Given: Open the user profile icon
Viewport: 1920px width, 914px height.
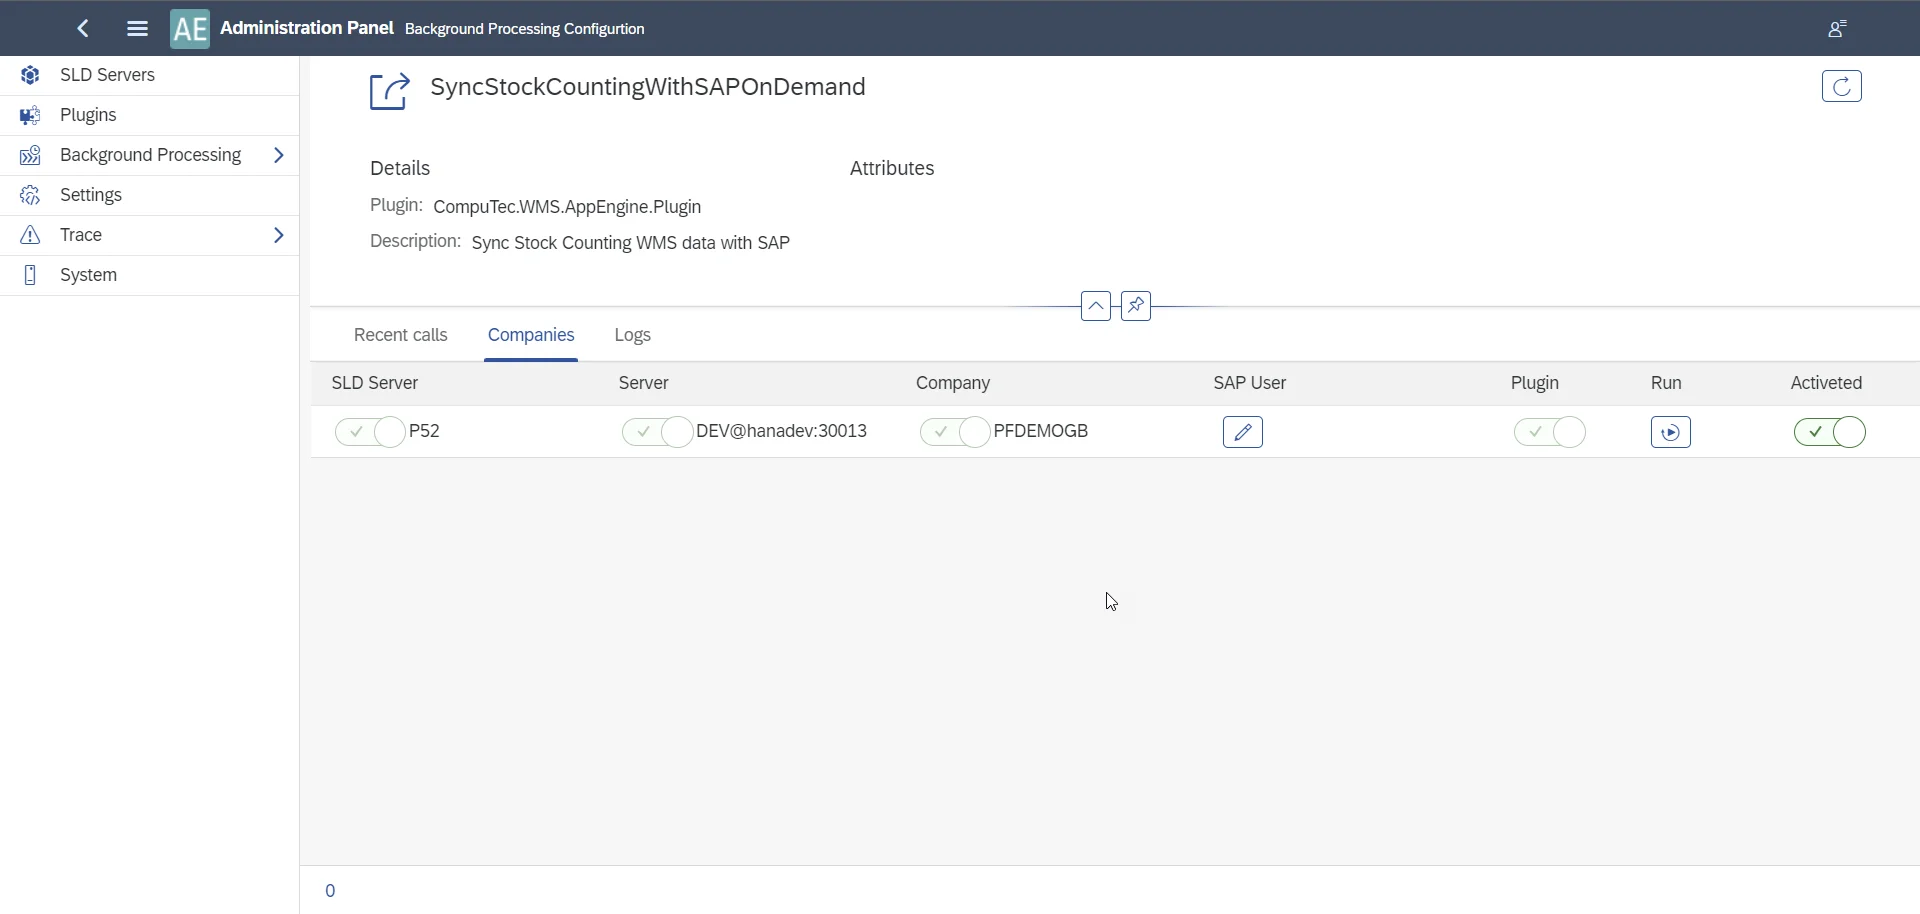Looking at the screenshot, I should [x=1837, y=29].
